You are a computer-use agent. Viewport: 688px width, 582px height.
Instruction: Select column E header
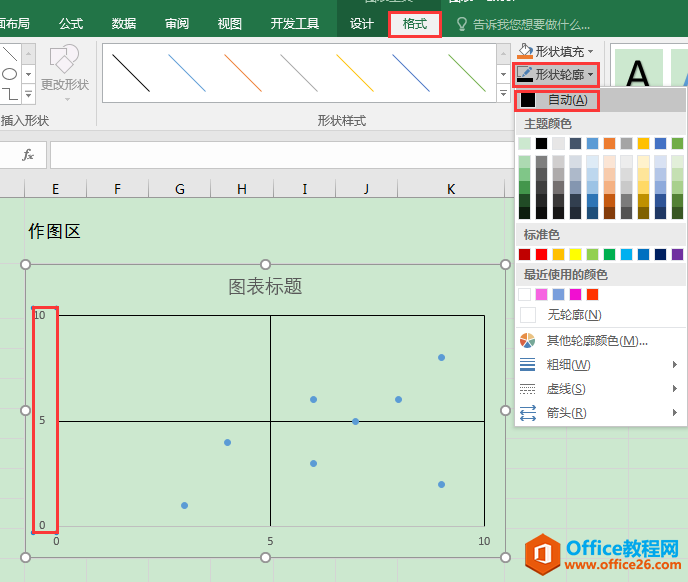pyautogui.click(x=55, y=189)
